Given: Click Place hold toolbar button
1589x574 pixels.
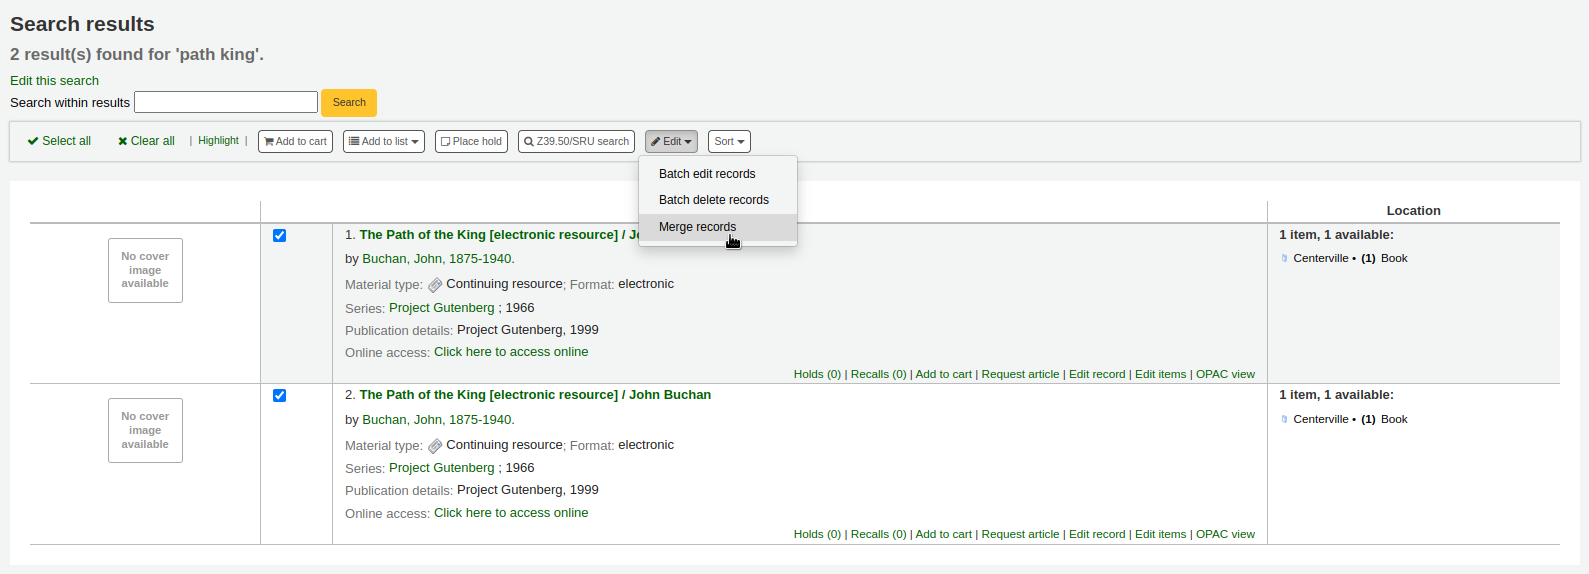Looking at the screenshot, I should (471, 142).
